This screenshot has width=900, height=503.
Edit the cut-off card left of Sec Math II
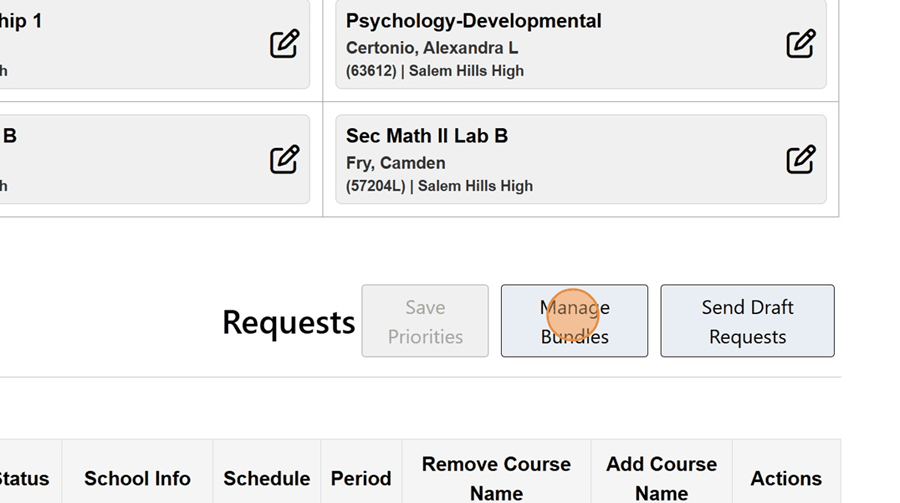click(x=284, y=160)
